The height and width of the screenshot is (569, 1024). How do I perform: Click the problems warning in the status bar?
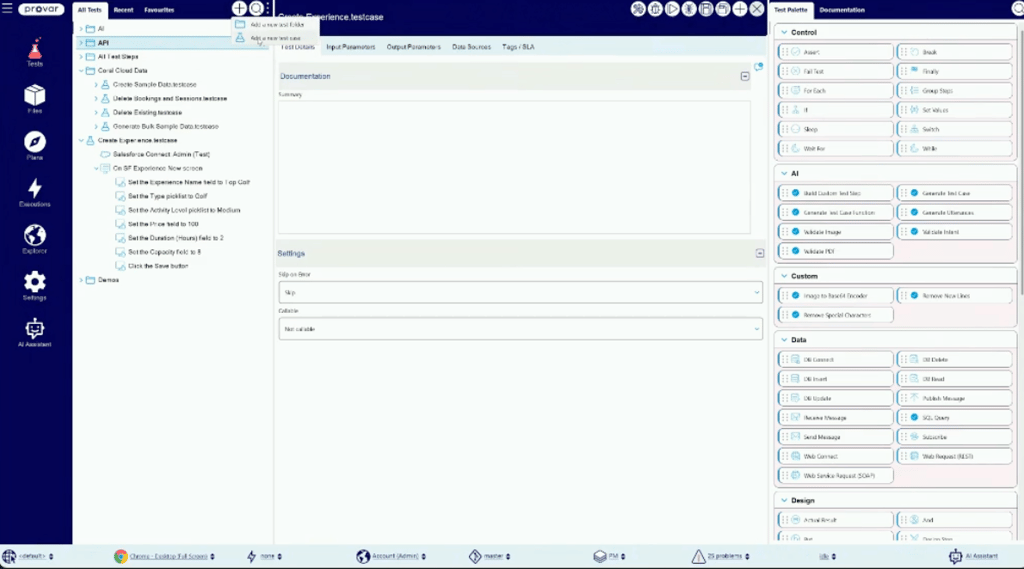(721, 556)
